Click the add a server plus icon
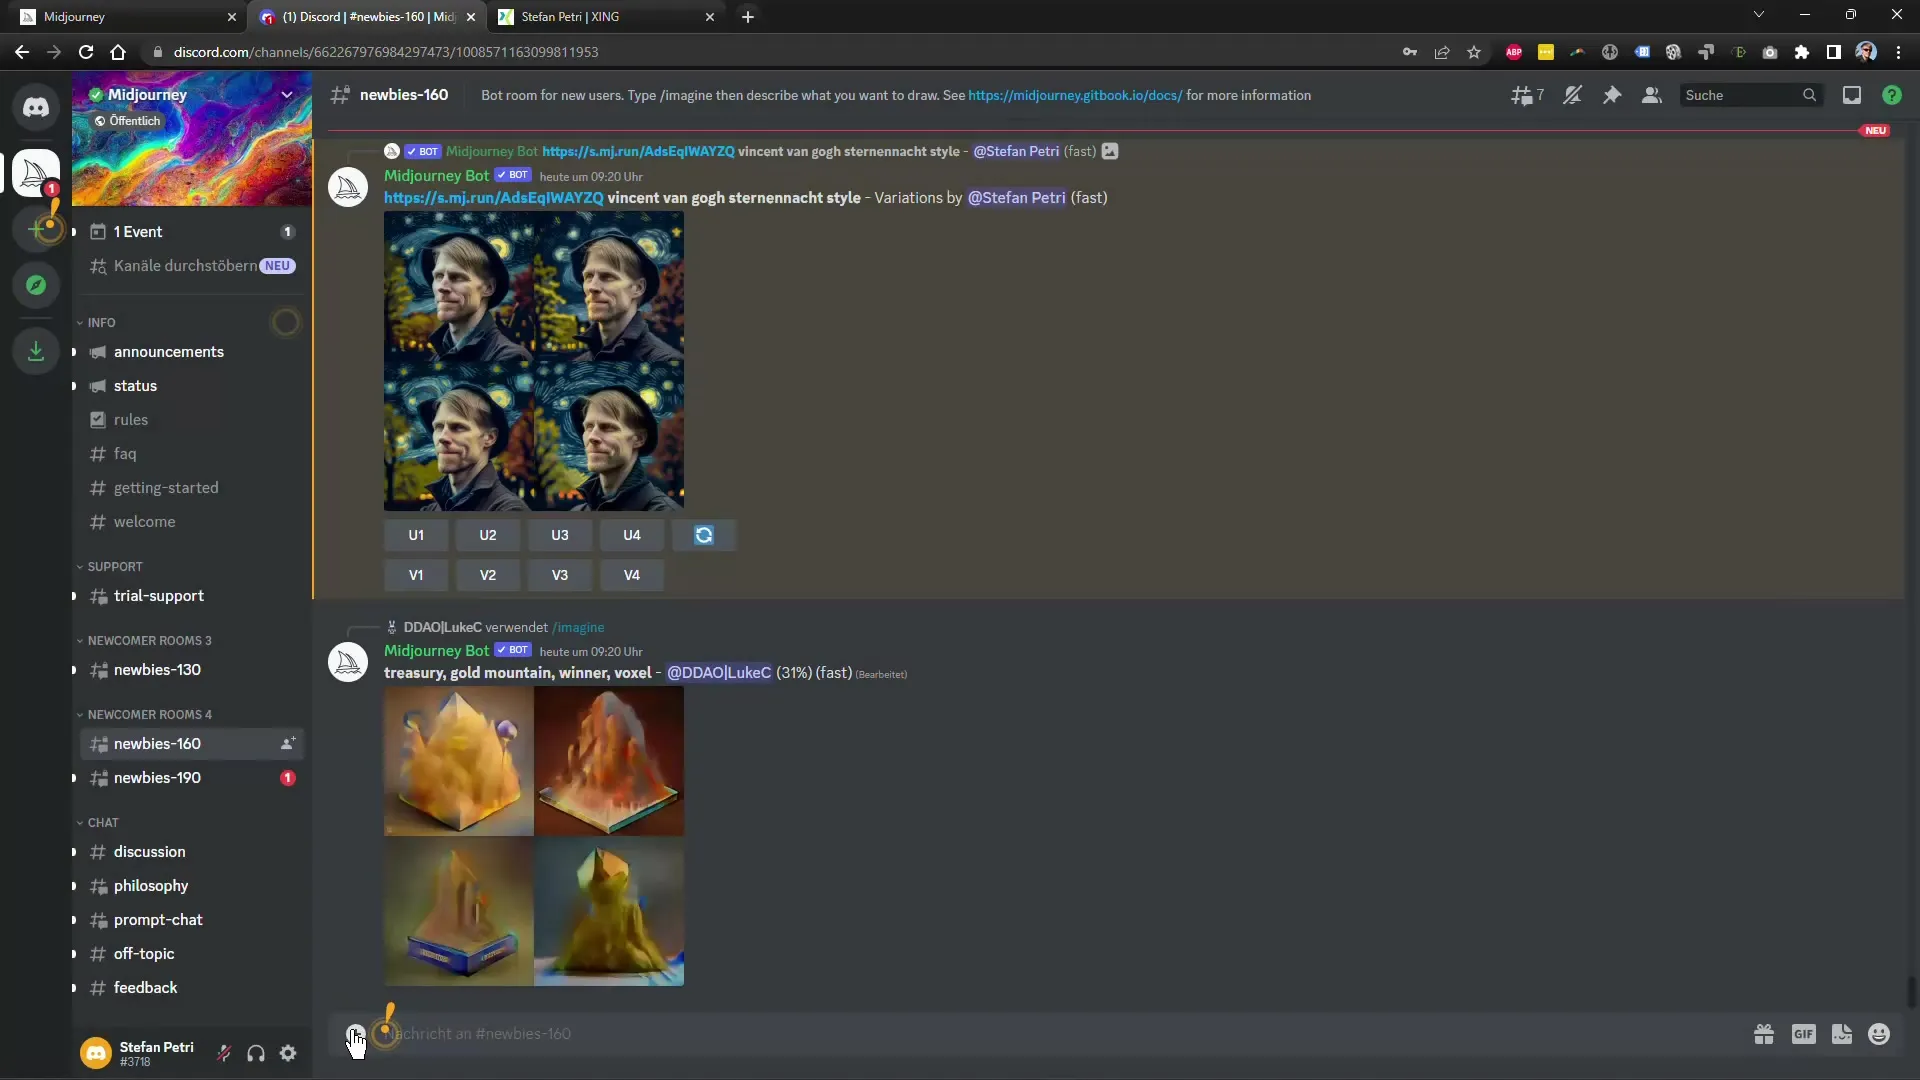 (36, 229)
